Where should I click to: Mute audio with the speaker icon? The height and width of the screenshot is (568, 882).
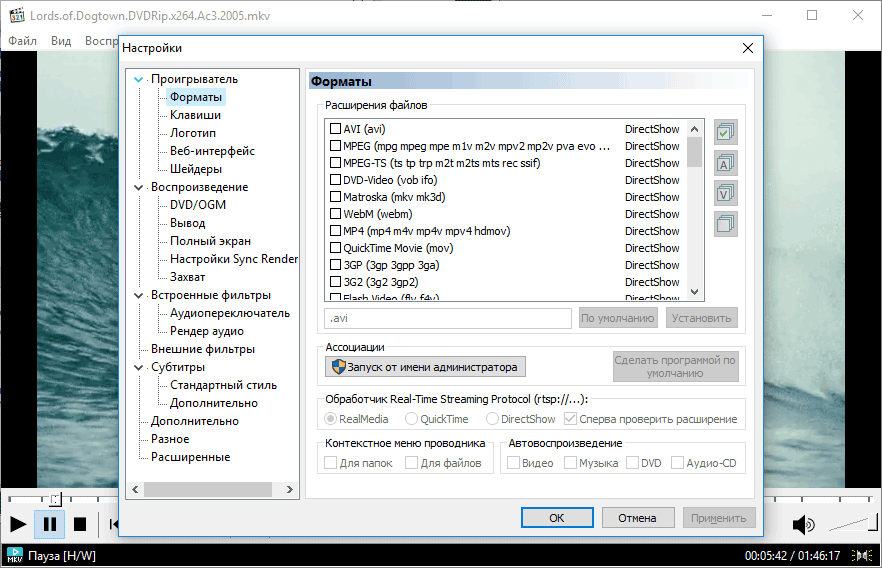pyautogui.click(x=803, y=524)
